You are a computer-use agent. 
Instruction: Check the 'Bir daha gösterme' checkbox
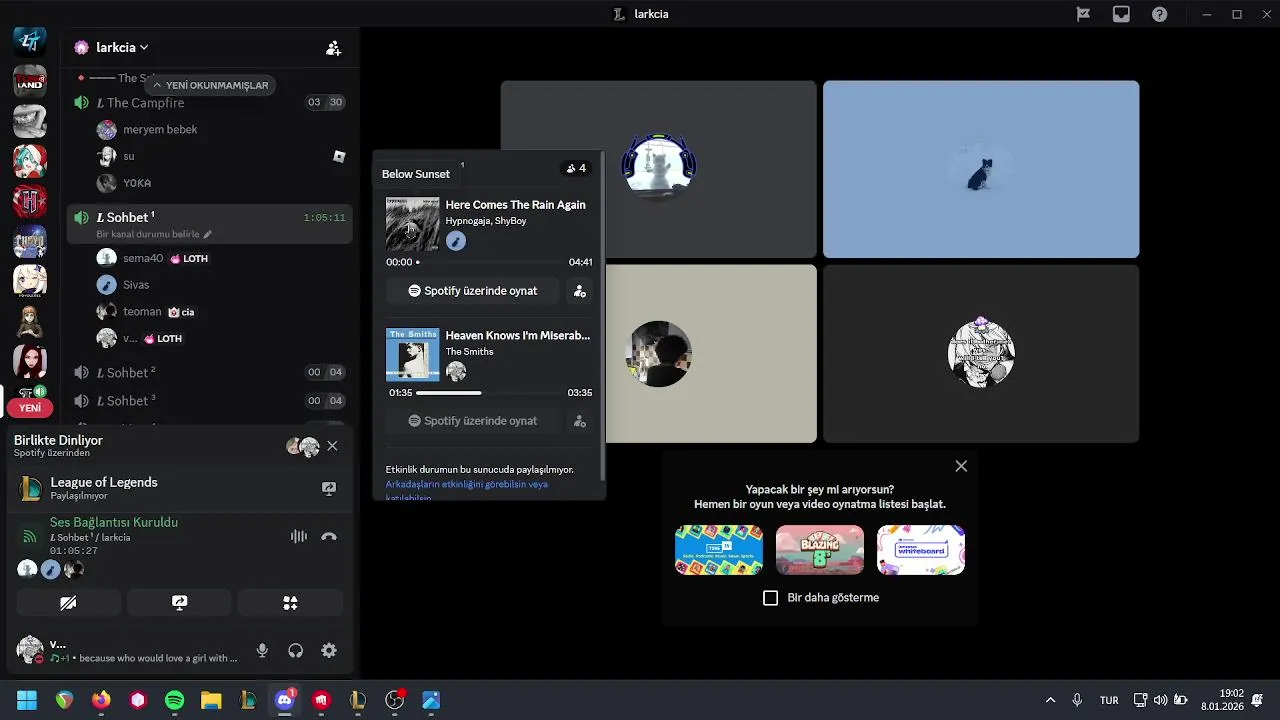(770, 598)
